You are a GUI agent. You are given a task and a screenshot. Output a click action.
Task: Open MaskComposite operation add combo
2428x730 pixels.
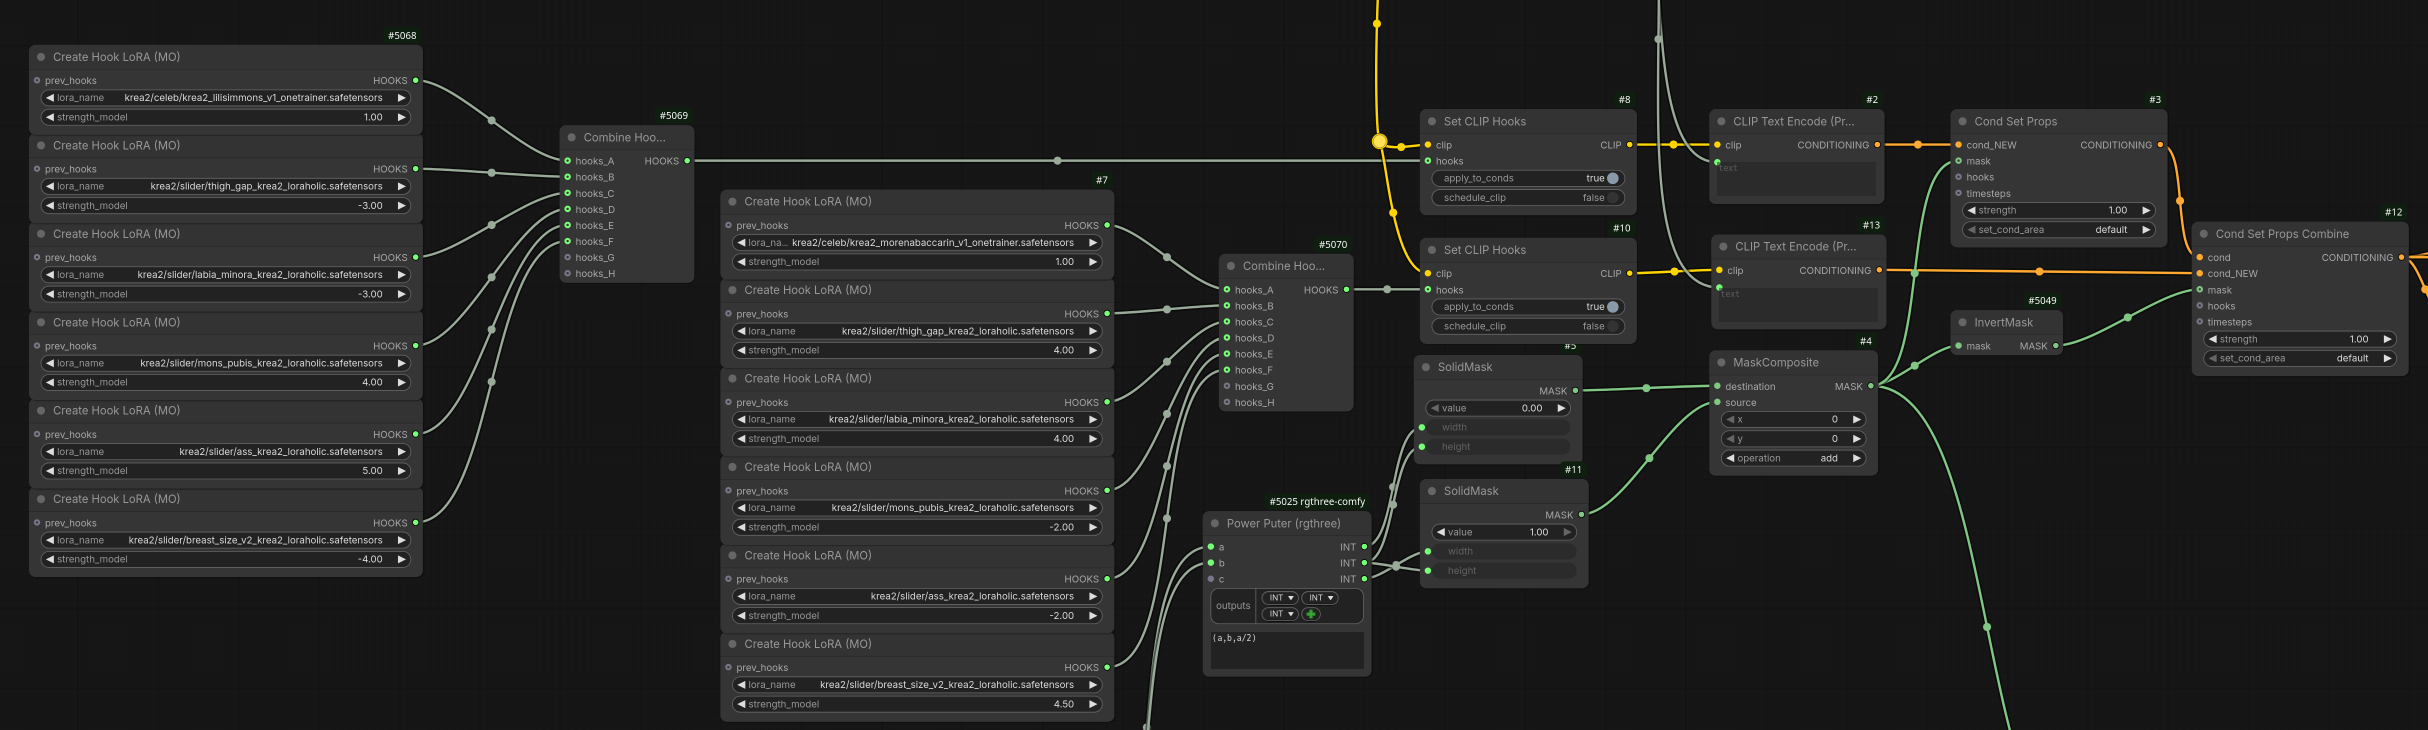click(x=1793, y=458)
